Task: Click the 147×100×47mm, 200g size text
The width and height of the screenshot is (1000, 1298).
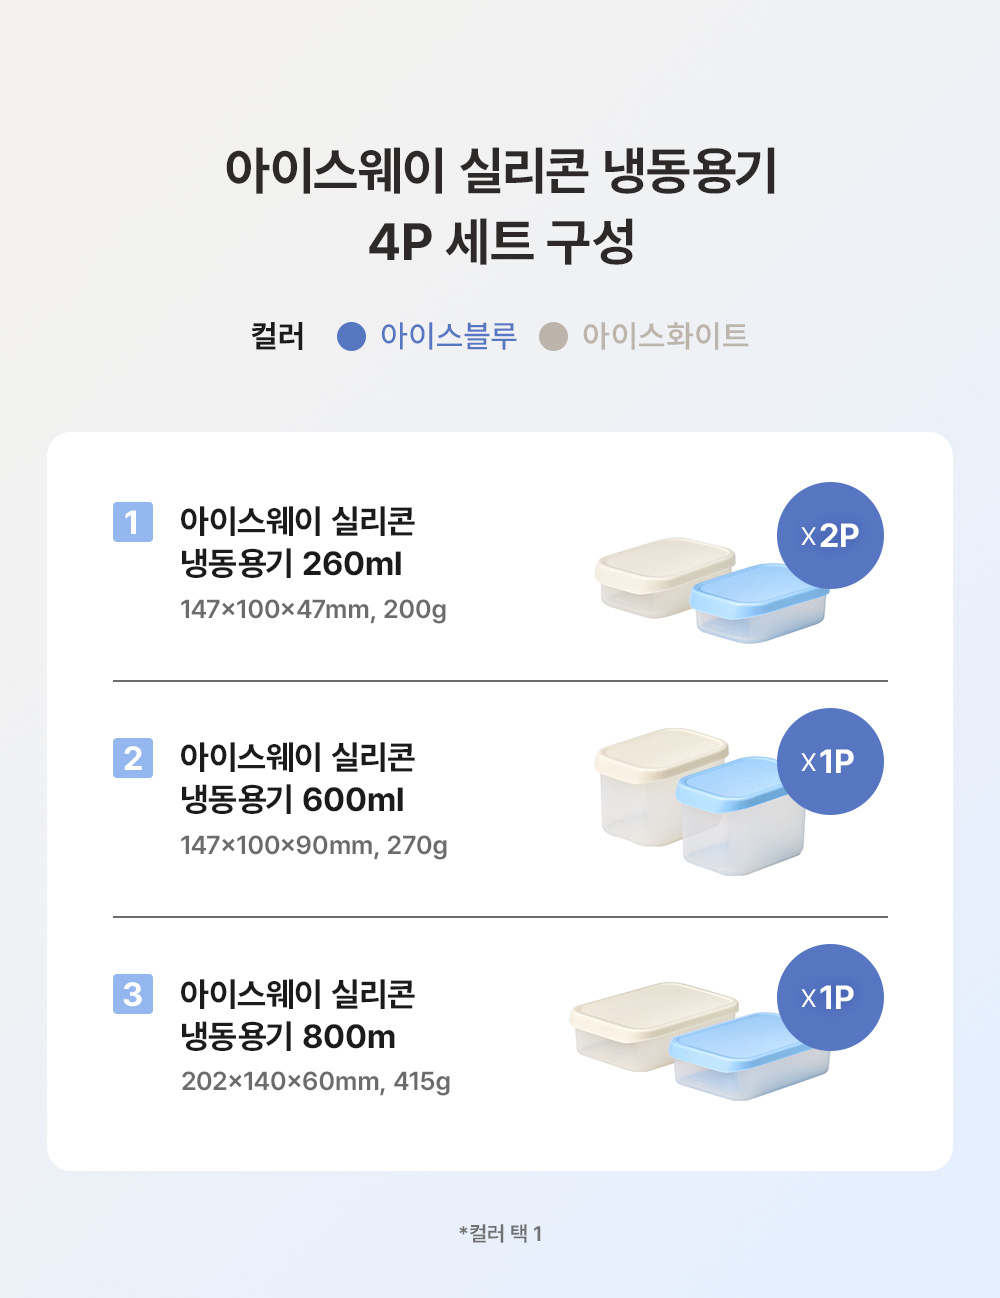Action: pos(313,609)
